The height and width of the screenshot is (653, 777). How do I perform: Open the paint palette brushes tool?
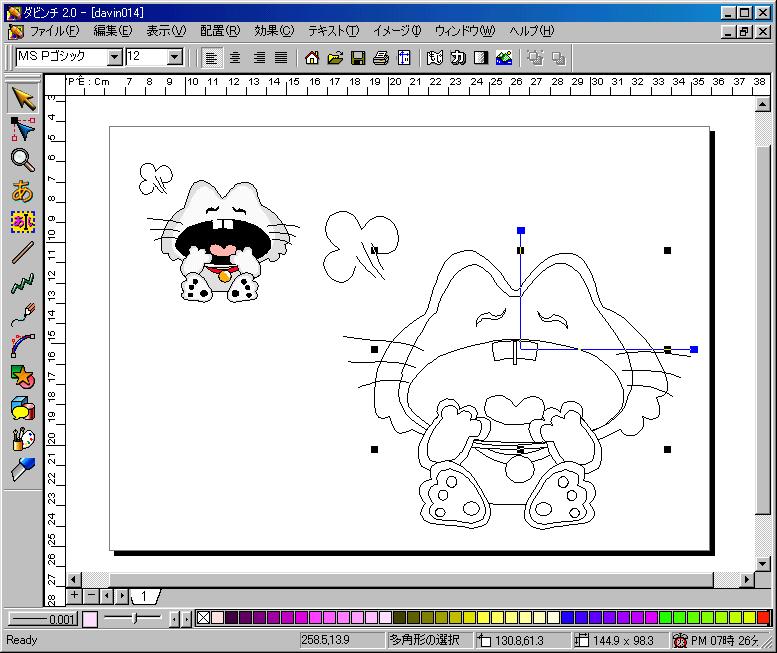point(23,438)
